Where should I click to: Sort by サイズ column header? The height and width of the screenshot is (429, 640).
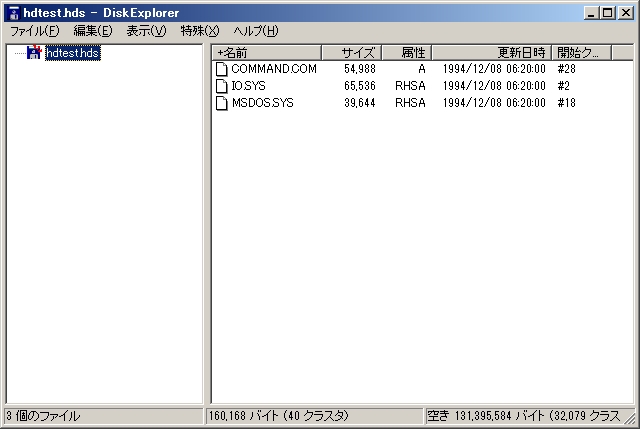click(x=351, y=52)
